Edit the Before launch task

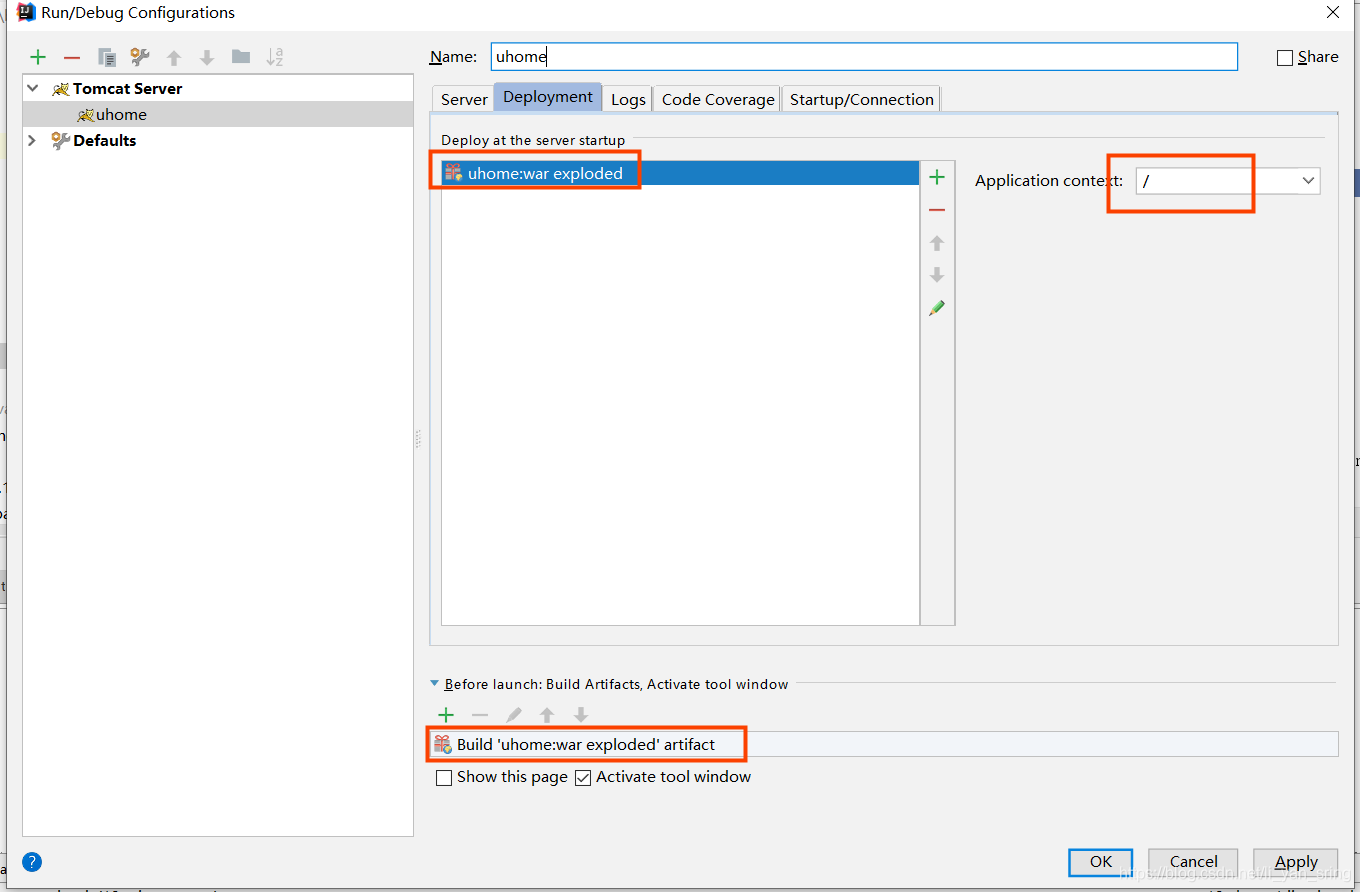[x=514, y=715]
